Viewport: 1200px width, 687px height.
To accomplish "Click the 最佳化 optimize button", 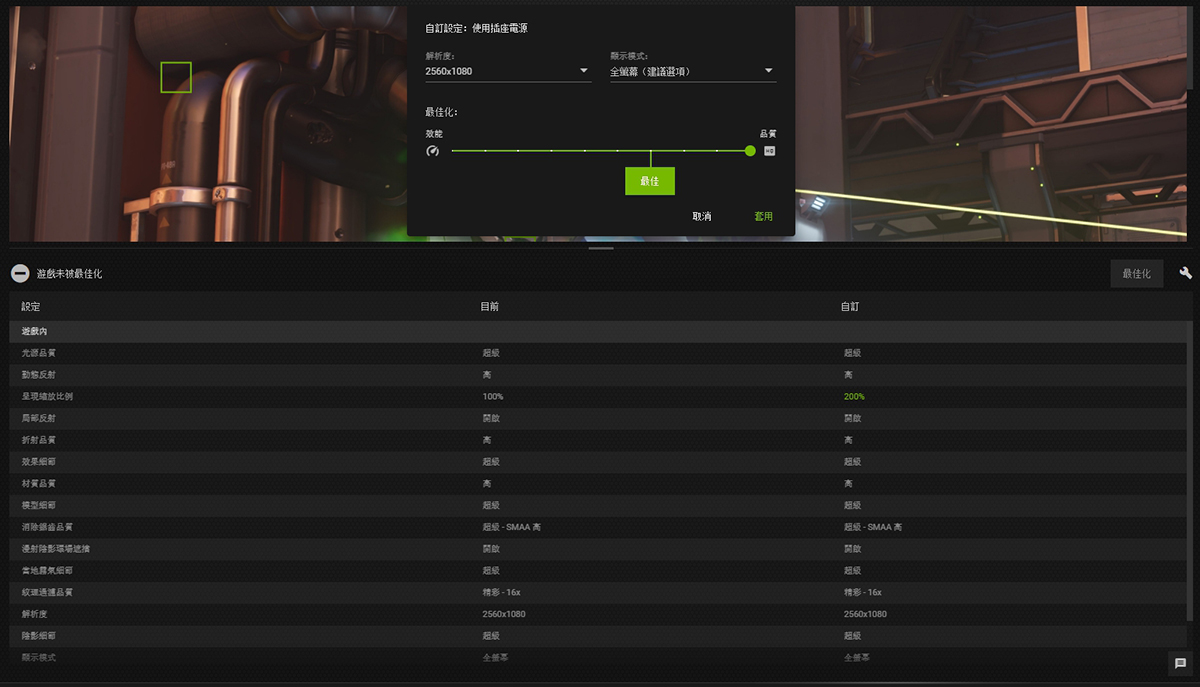I will click(x=1136, y=273).
